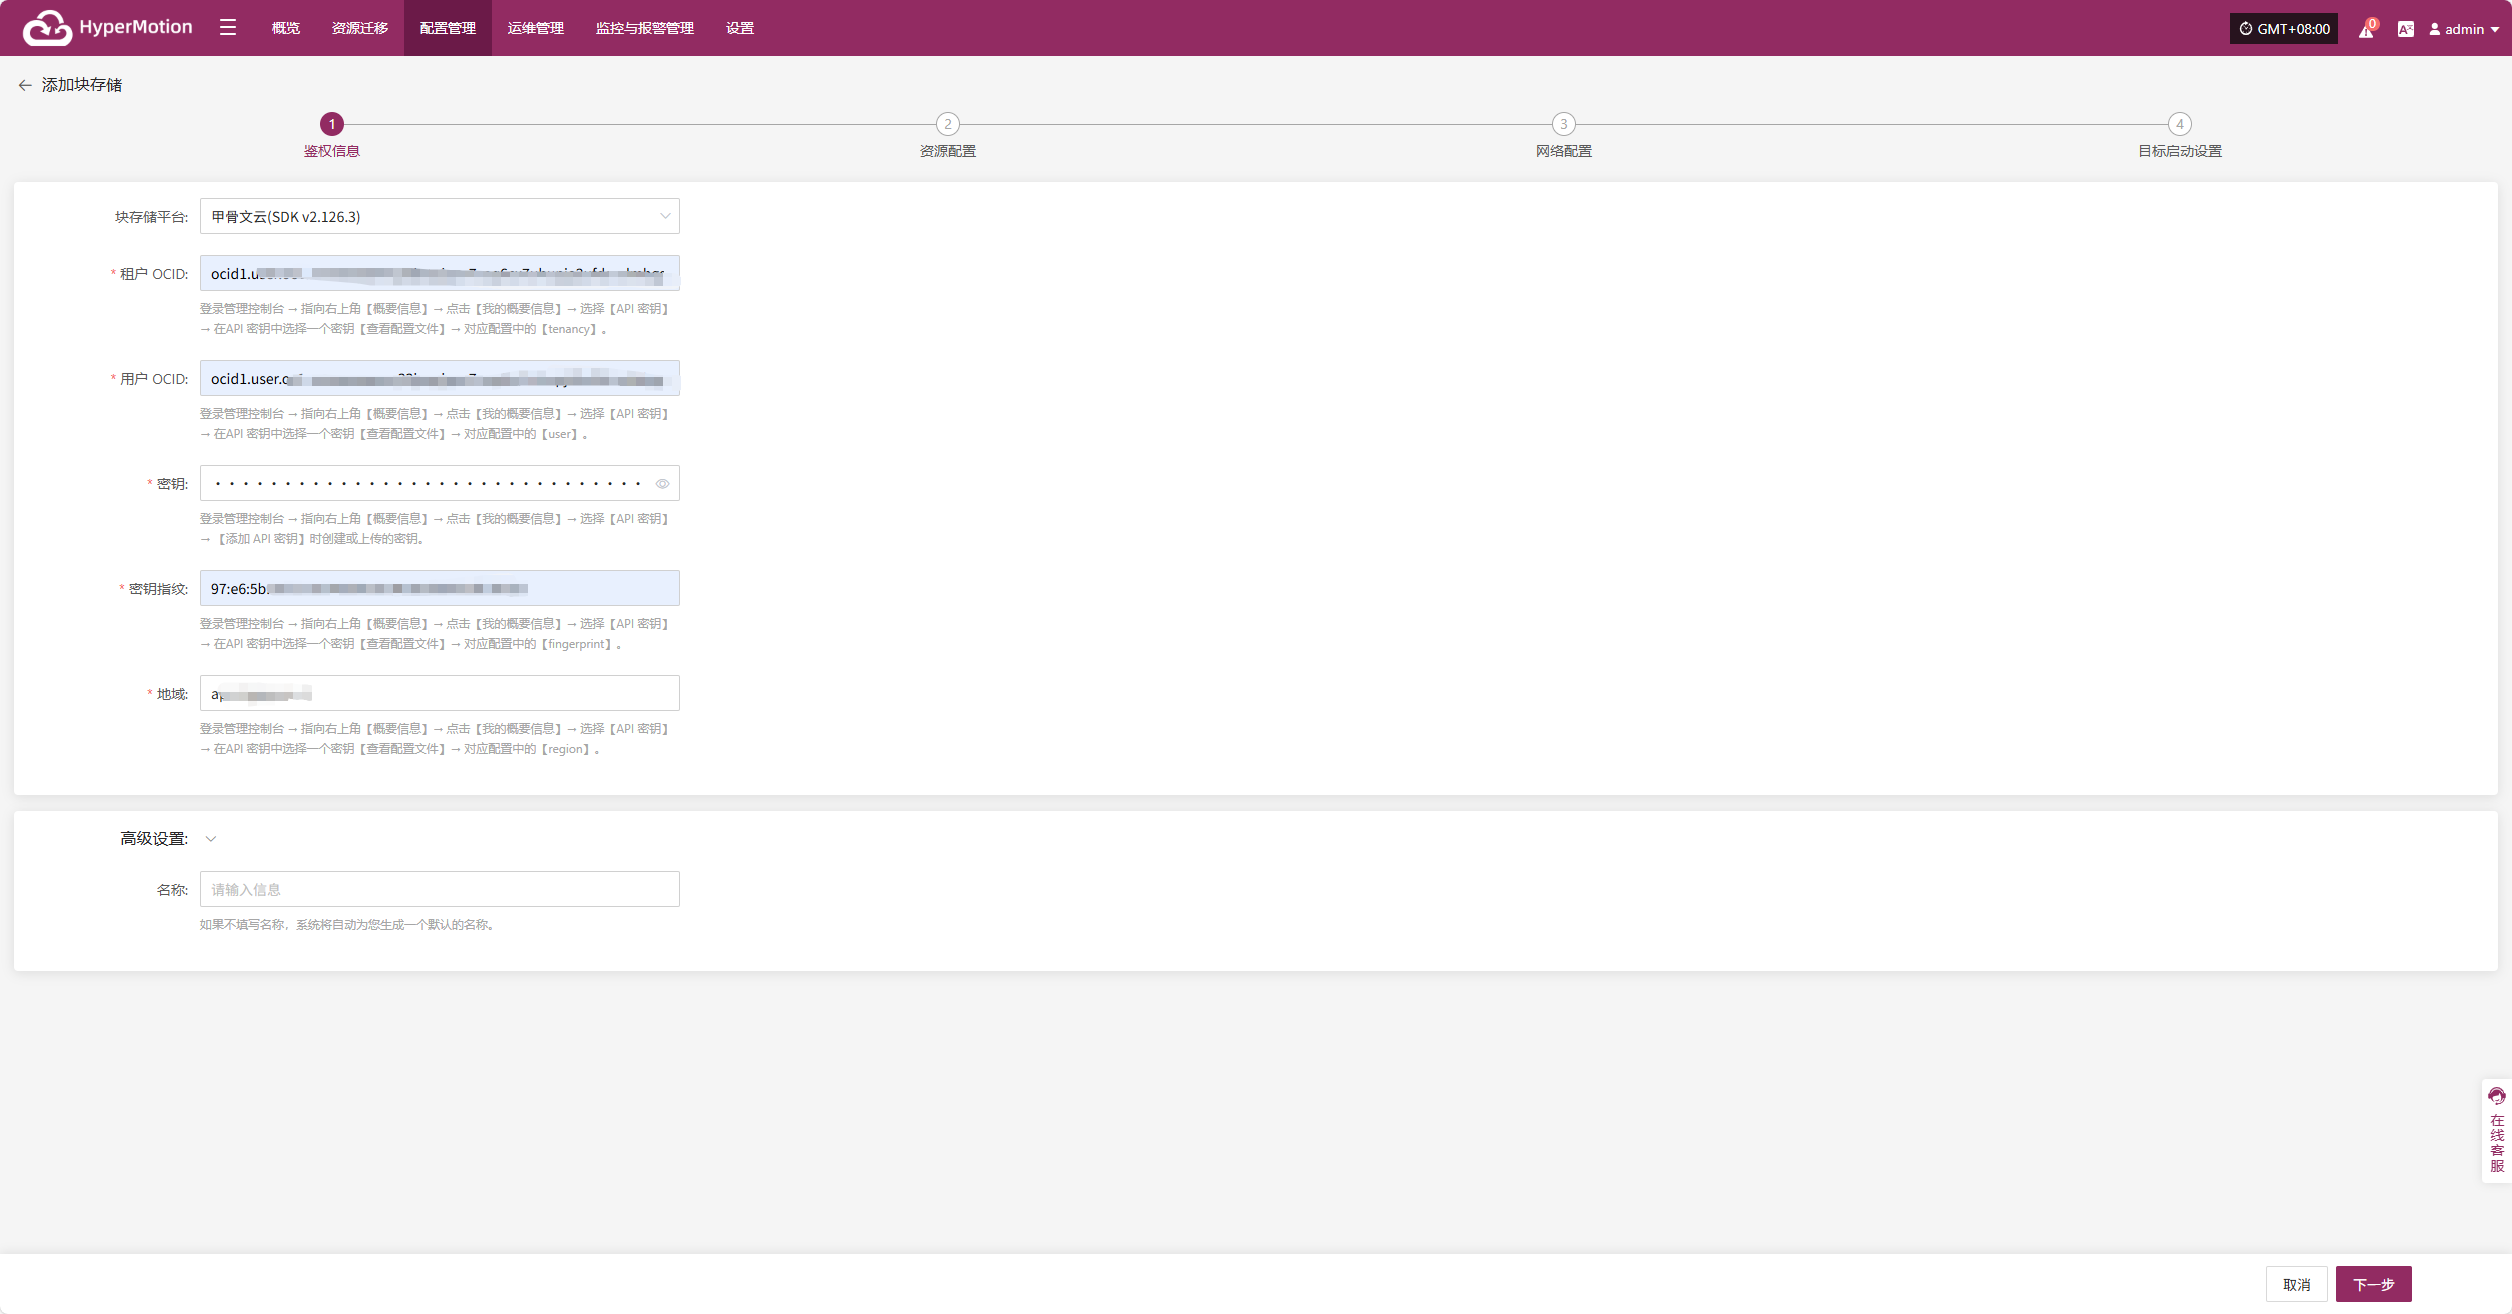Focus the 用户 OCID input field
The width and height of the screenshot is (2512, 1314).
pos(440,378)
